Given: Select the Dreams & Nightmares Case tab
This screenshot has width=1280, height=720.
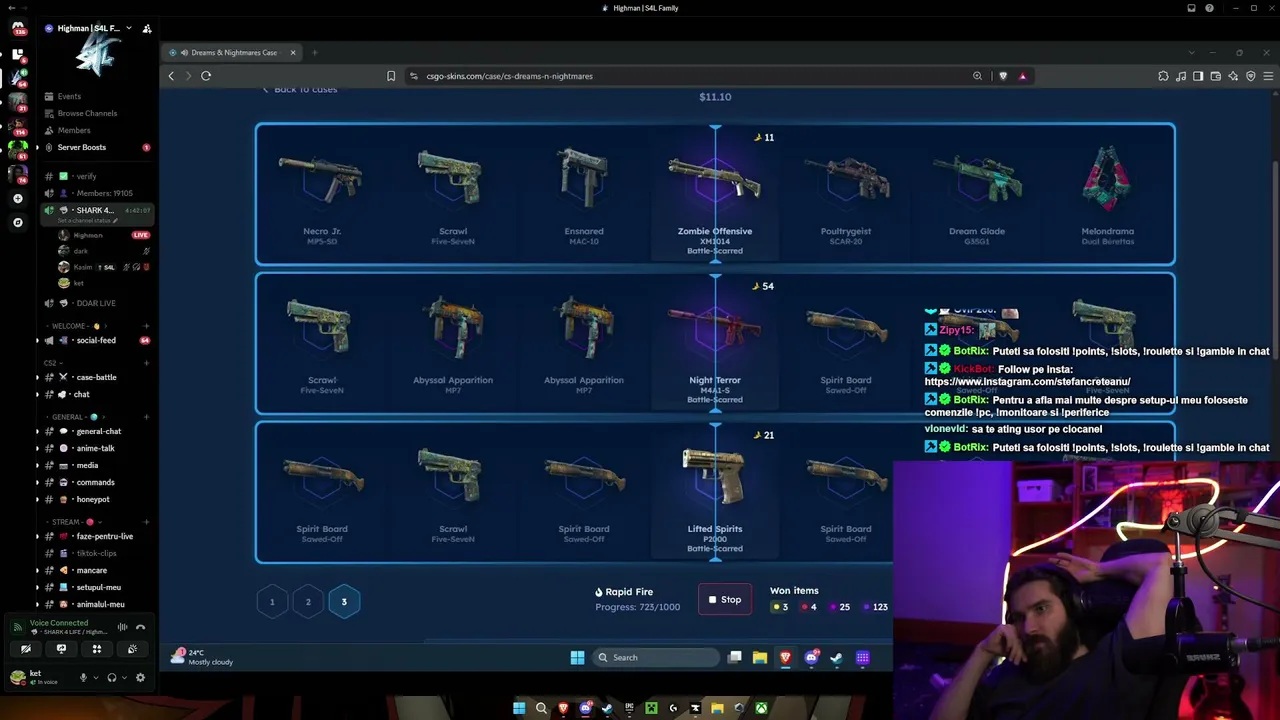Looking at the screenshot, I should tap(232, 52).
